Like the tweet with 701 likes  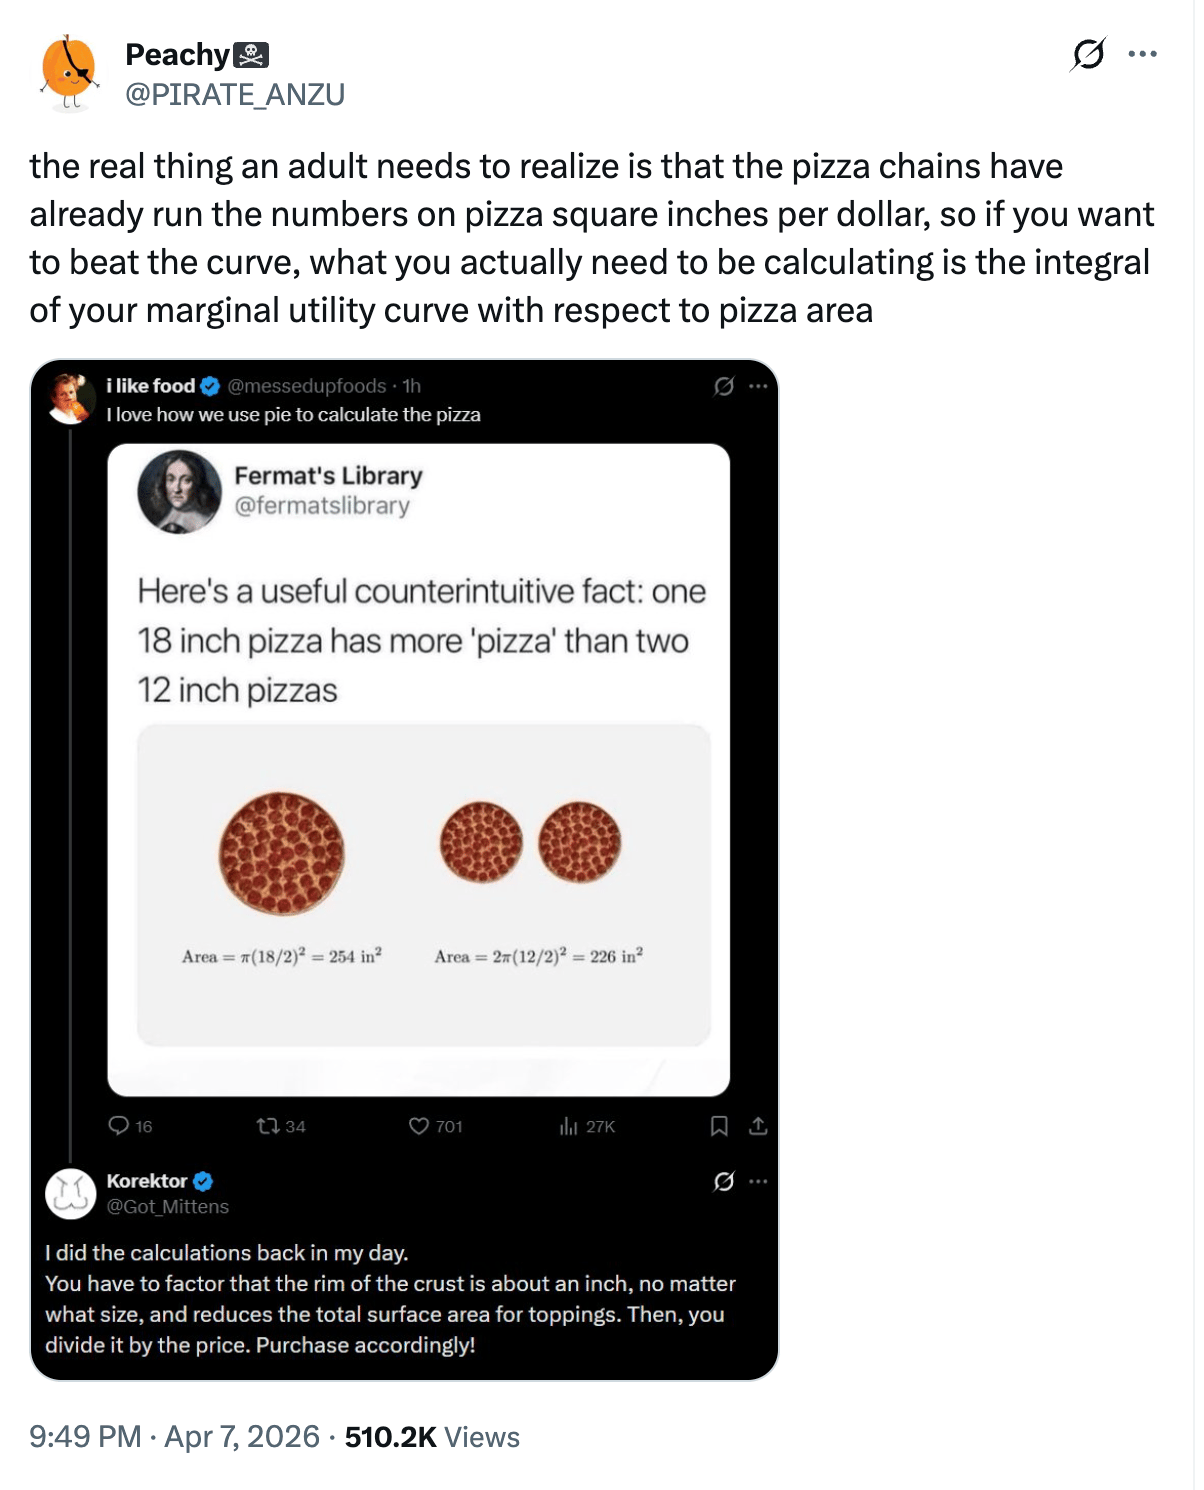tap(419, 1126)
